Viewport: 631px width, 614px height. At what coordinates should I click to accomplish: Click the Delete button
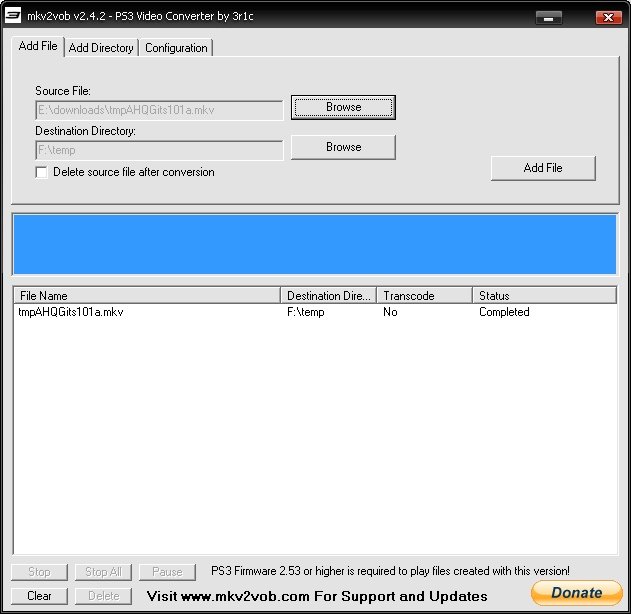click(103, 596)
